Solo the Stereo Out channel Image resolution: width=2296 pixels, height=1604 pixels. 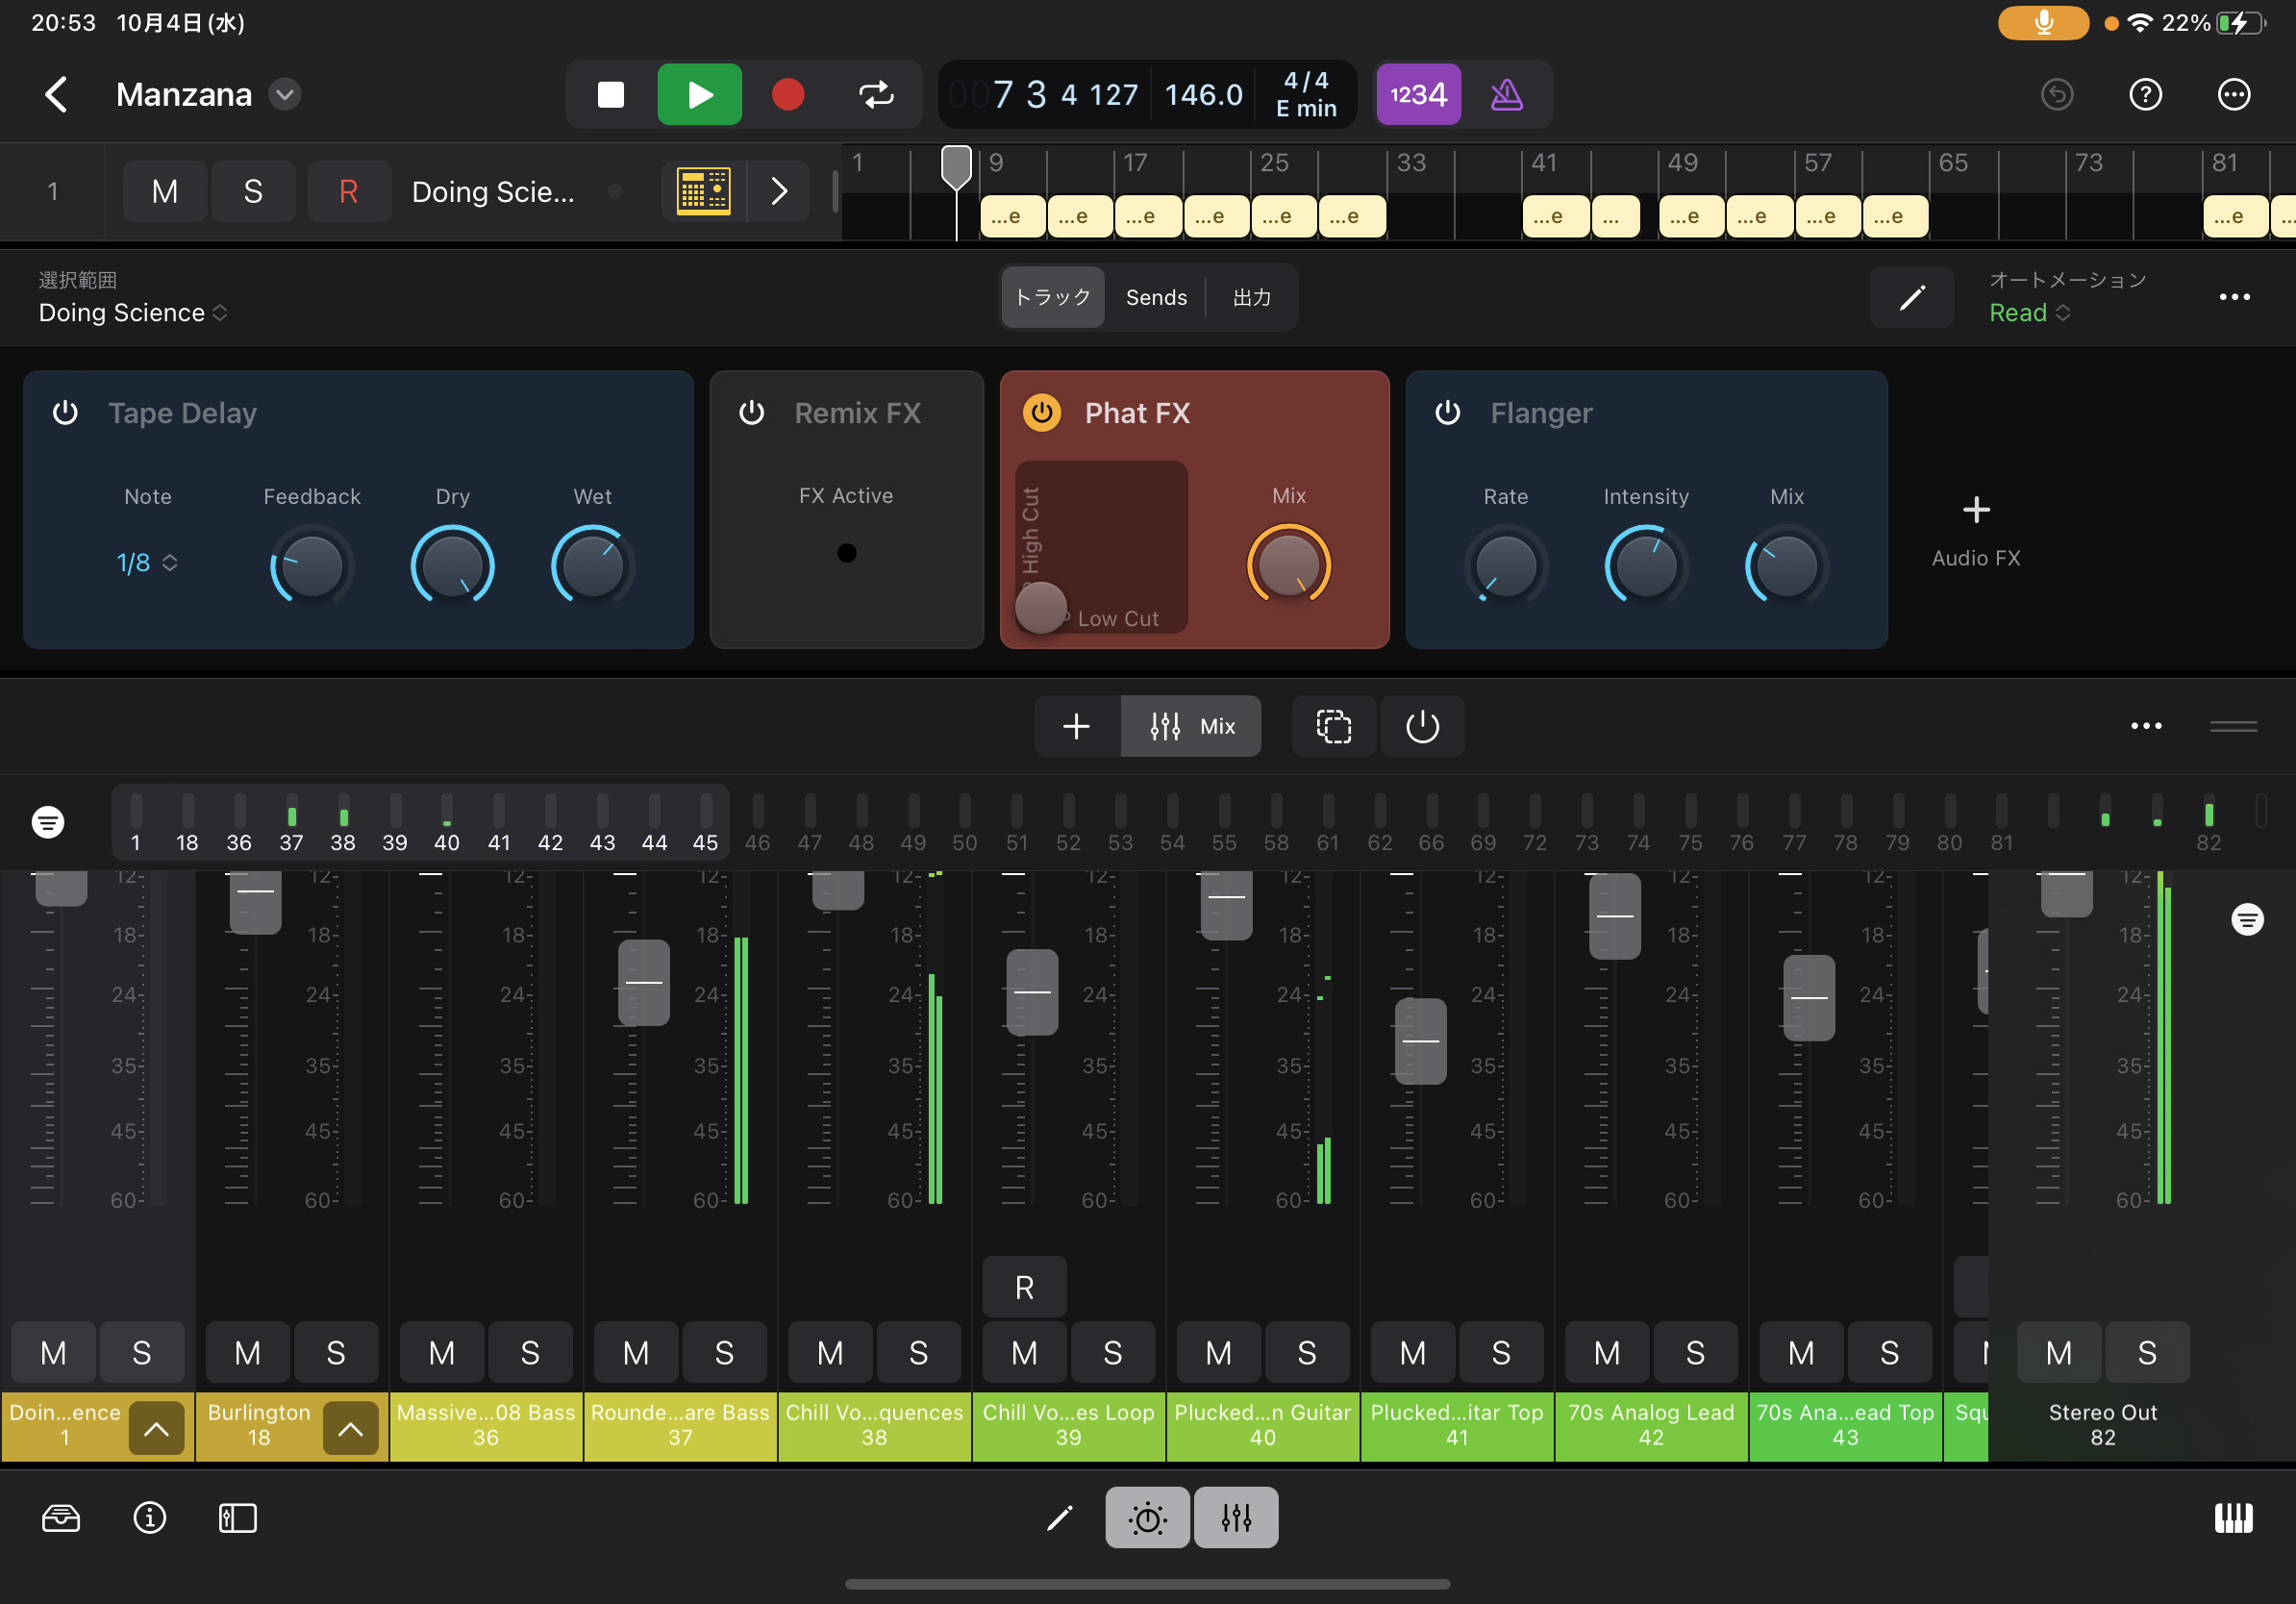tap(2146, 1353)
